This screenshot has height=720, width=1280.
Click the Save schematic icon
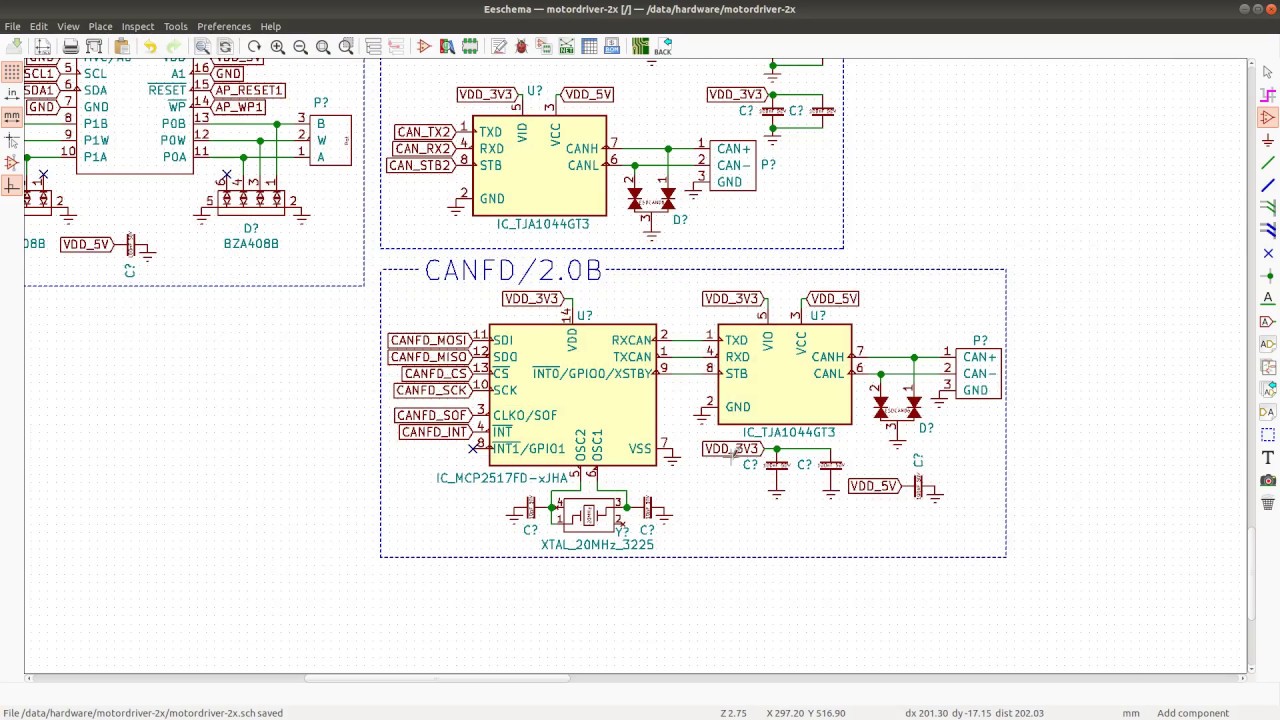coord(14,46)
